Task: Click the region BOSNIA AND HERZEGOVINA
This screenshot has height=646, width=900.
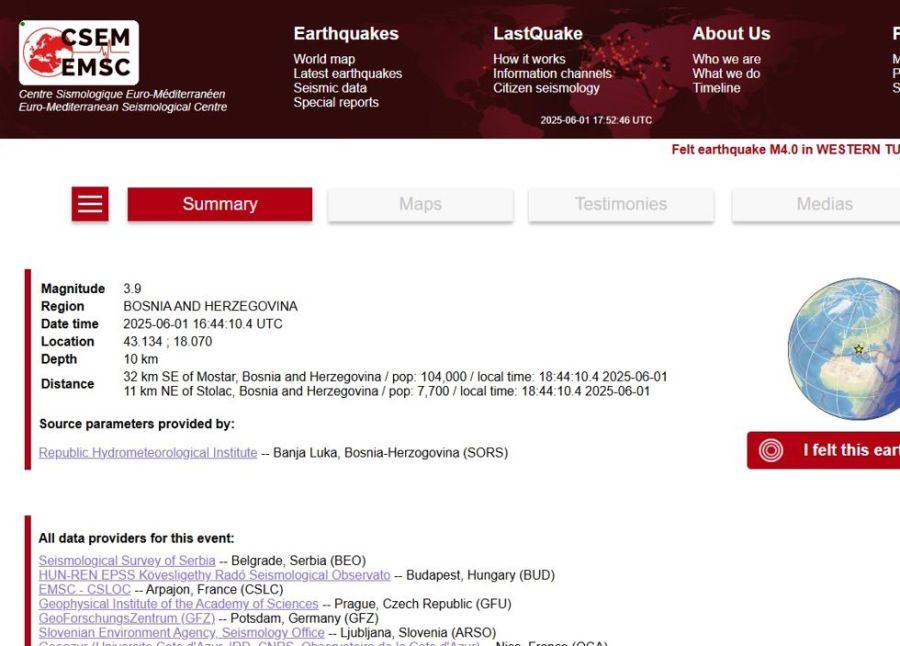Action: (210, 306)
